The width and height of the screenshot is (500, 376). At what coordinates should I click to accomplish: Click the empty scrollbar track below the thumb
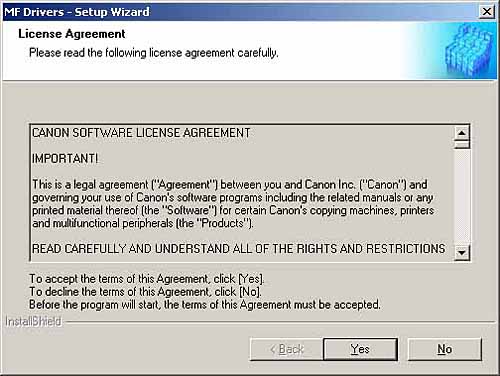(462, 197)
